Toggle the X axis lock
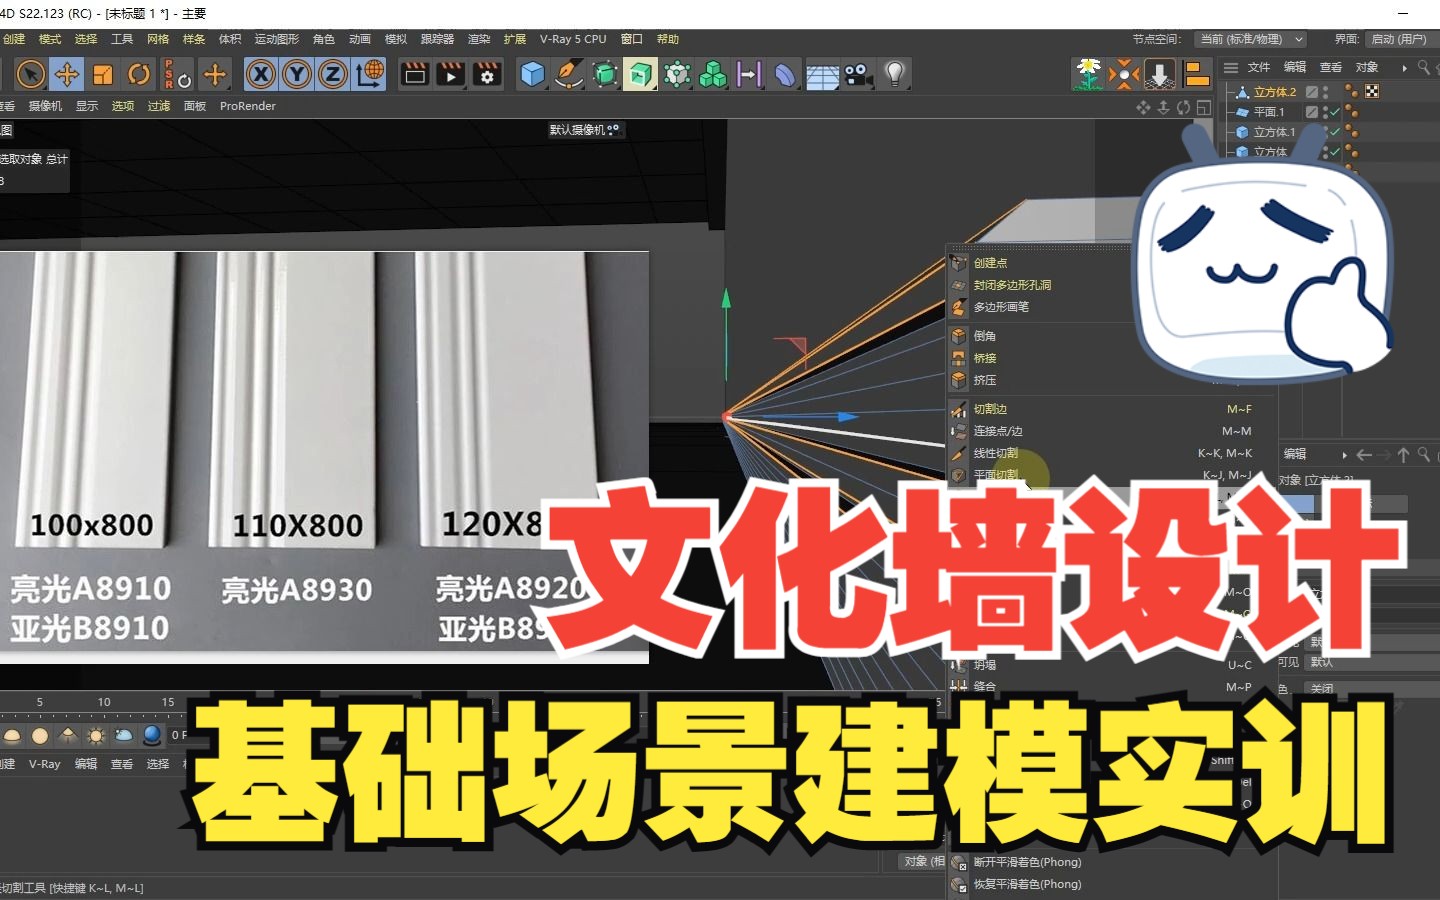 point(261,74)
